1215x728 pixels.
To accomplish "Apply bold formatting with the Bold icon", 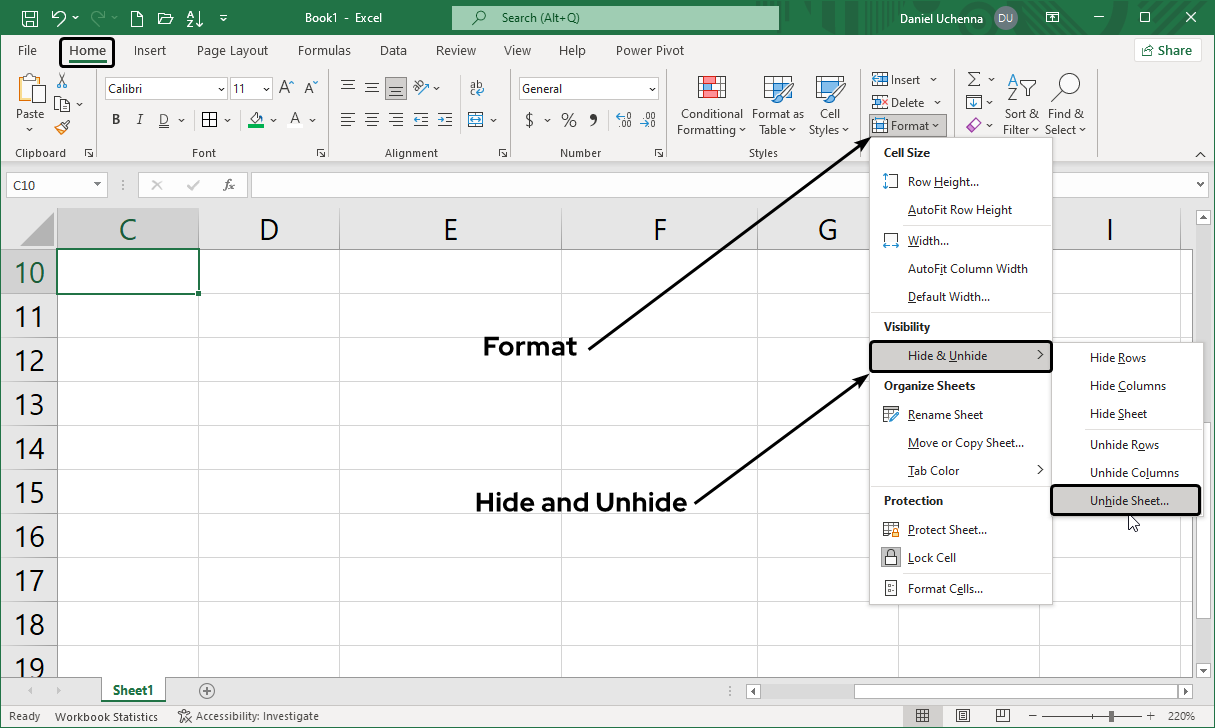I will 115,119.
